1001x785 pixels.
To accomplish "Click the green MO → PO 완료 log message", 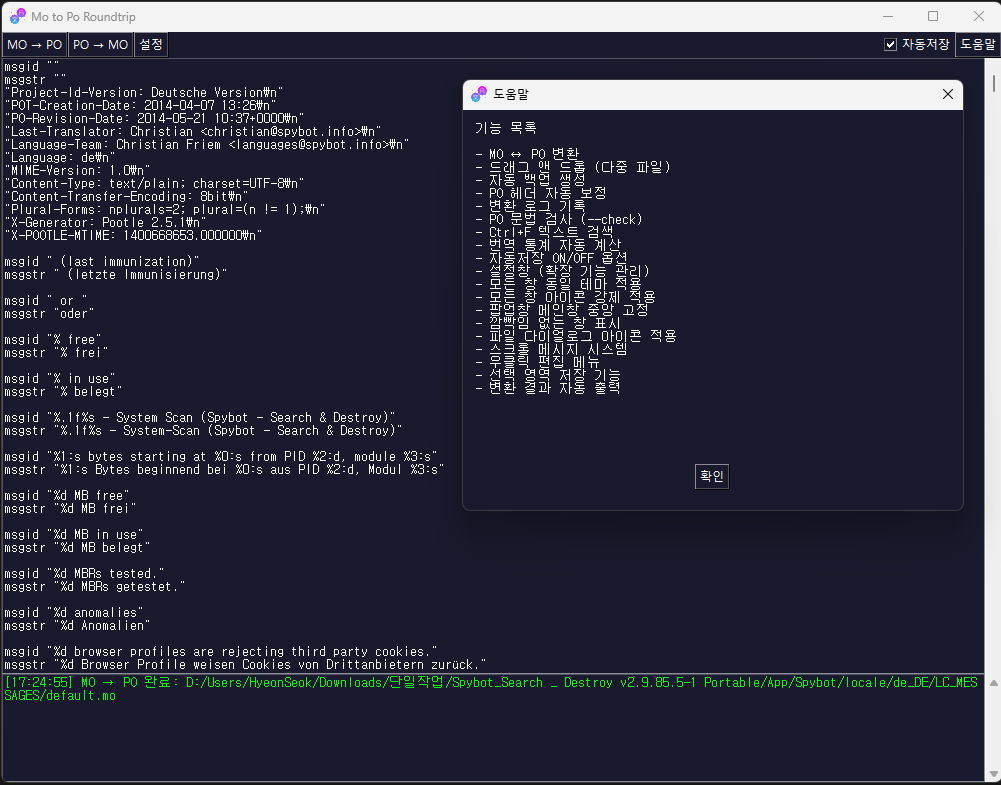I will [x=490, y=689].
